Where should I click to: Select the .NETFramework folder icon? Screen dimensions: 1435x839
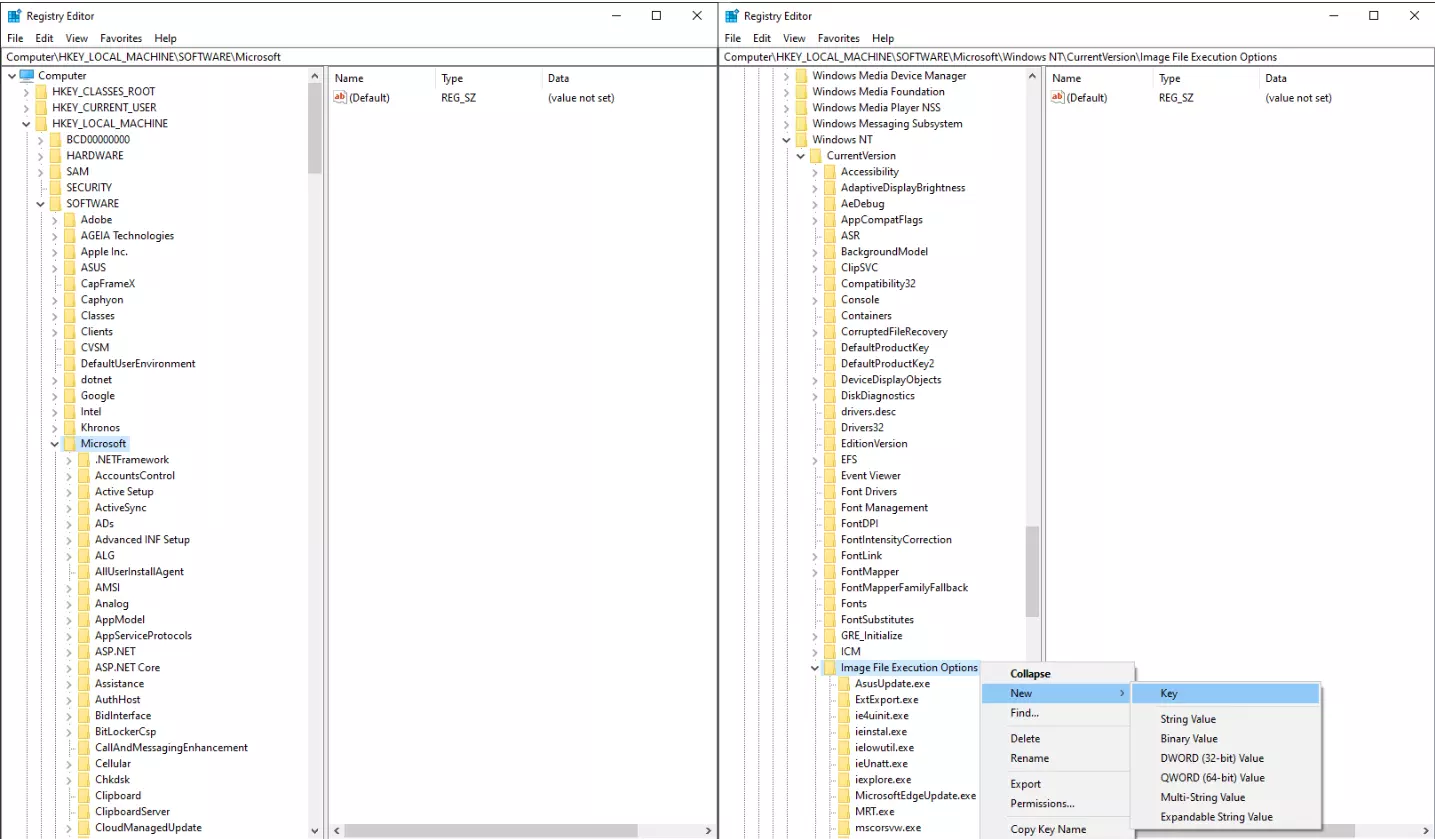(x=83, y=460)
